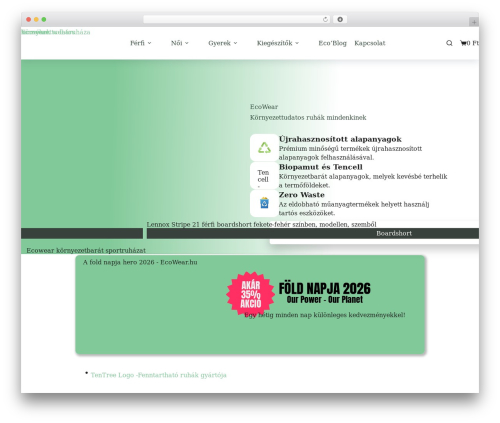Click the A föld napja hero 2026 caption
Image resolution: width=500 pixels, height=423 pixels.
[x=140, y=262]
